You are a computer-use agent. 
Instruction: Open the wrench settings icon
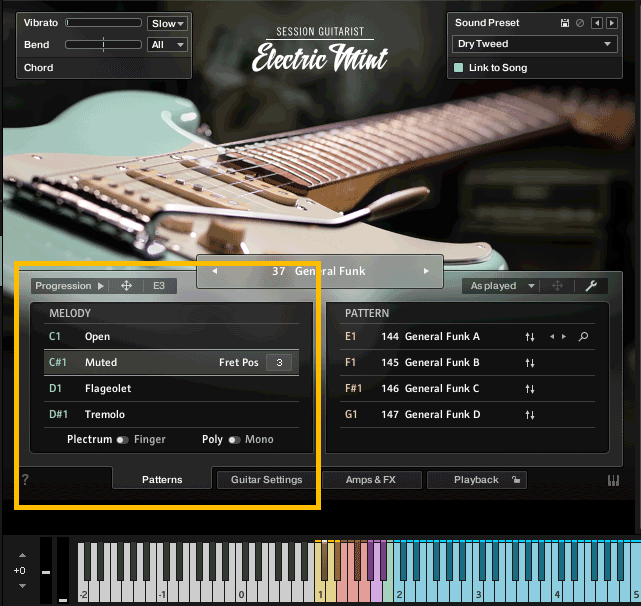pos(591,285)
